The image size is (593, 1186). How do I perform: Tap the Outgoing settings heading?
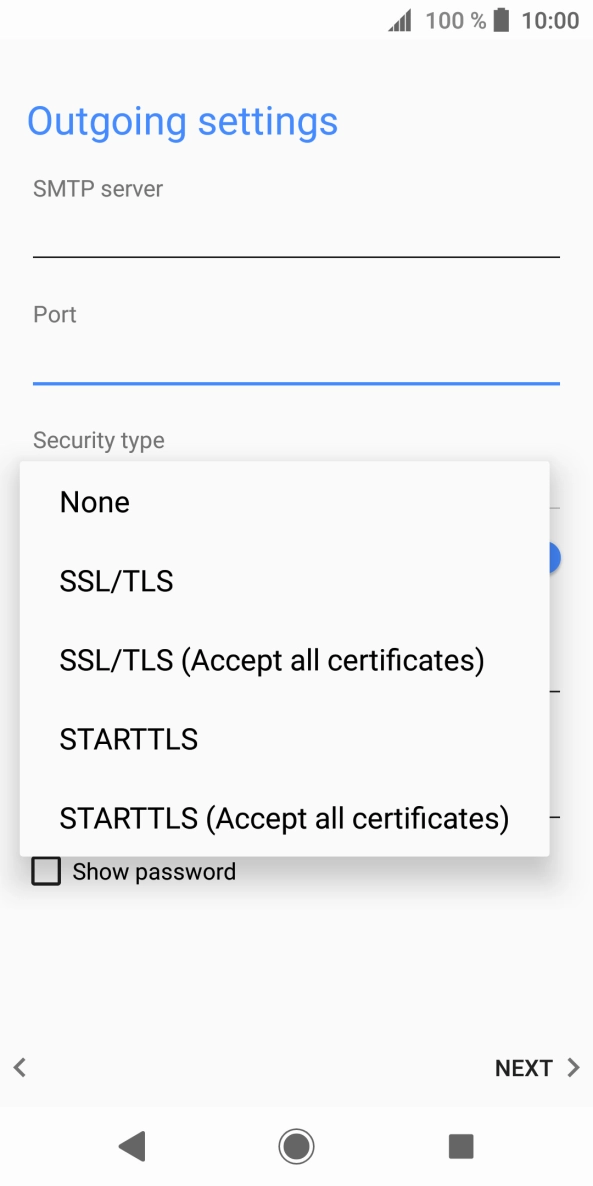pyautogui.click(x=183, y=121)
